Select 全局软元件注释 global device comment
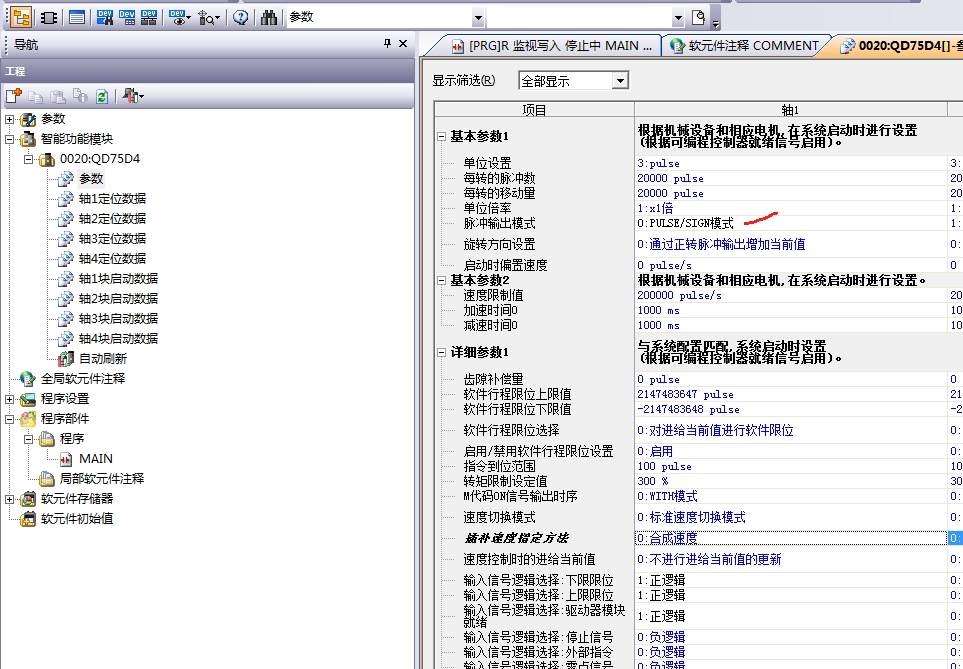The height and width of the screenshot is (669, 963). click(83, 379)
